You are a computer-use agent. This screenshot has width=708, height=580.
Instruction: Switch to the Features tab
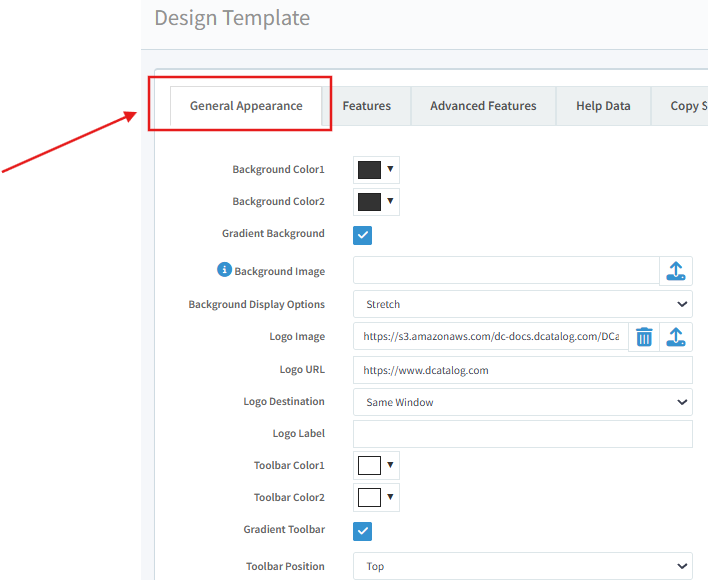pos(366,106)
